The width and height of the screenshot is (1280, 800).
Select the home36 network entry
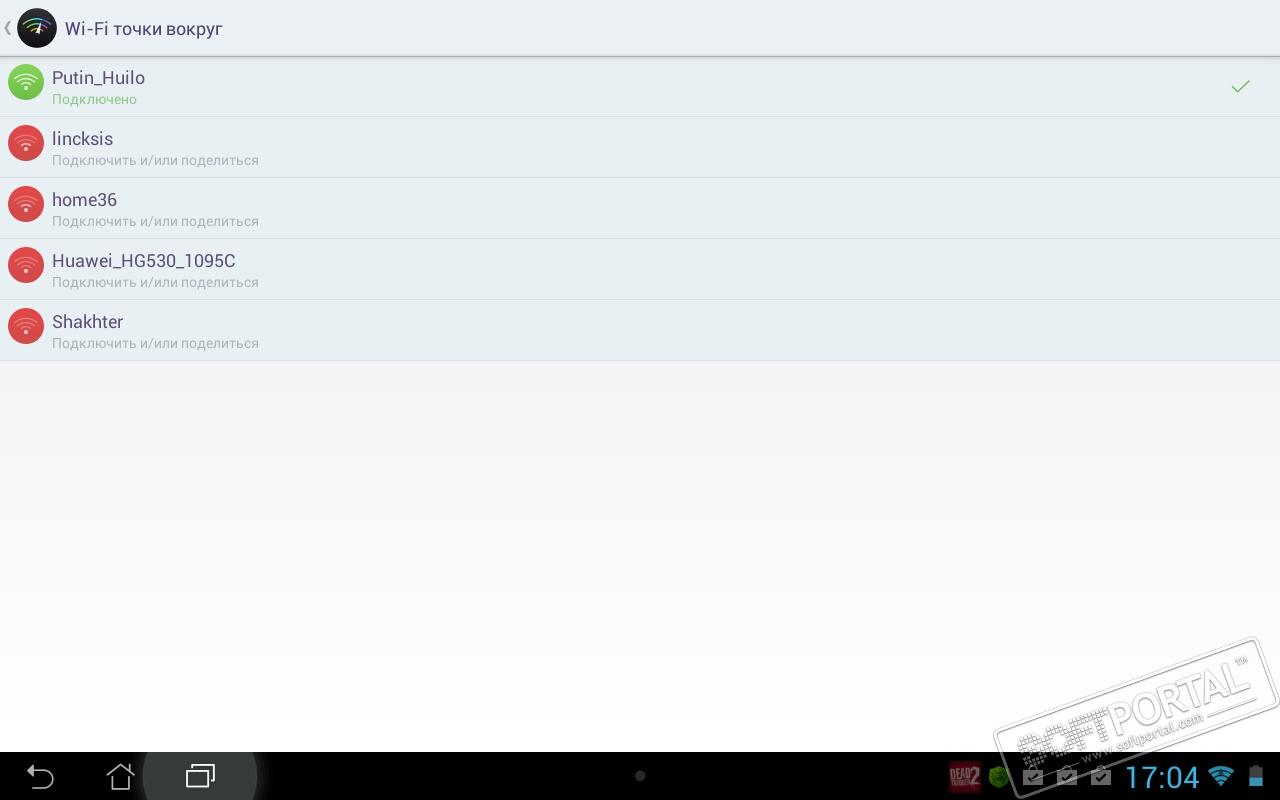click(640, 208)
